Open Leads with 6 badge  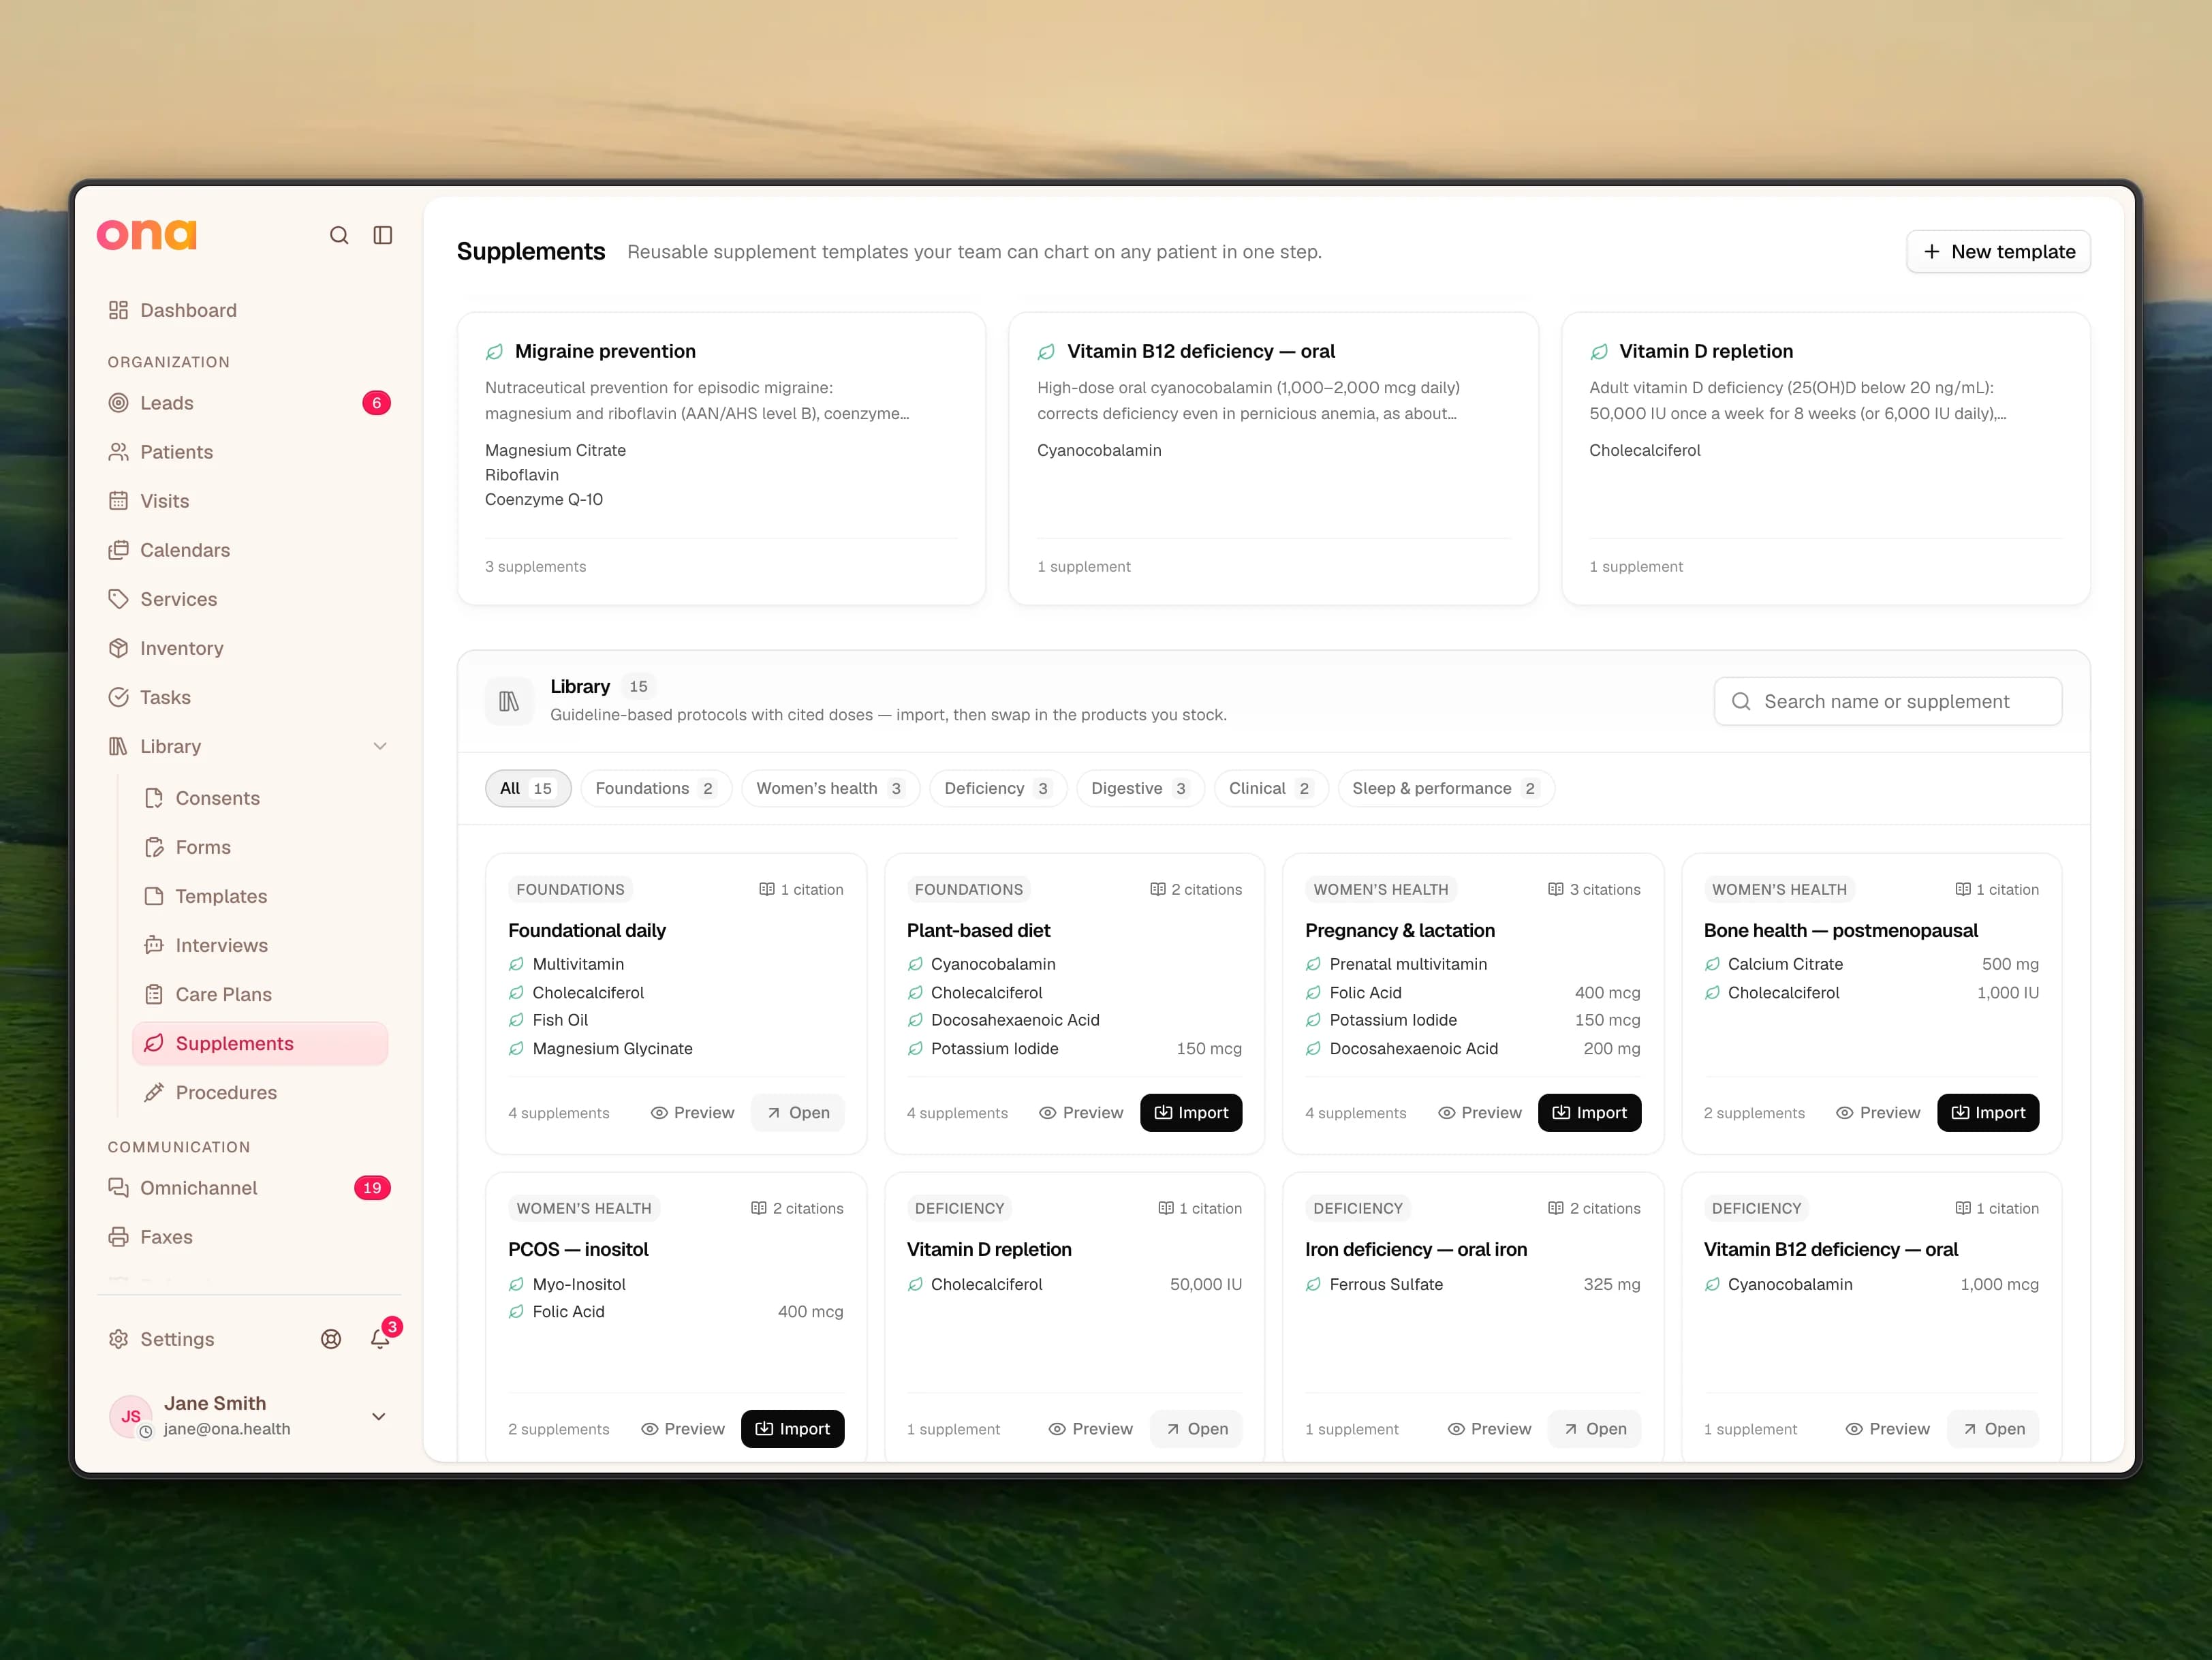tap(248, 403)
